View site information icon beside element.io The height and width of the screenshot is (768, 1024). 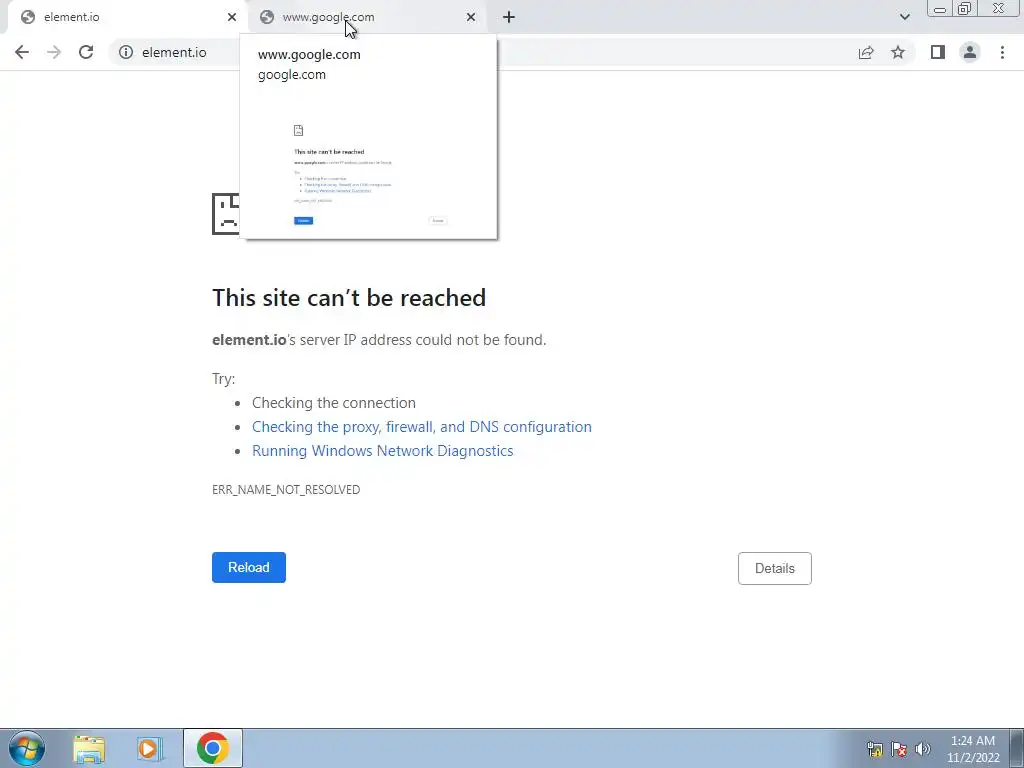(x=126, y=52)
